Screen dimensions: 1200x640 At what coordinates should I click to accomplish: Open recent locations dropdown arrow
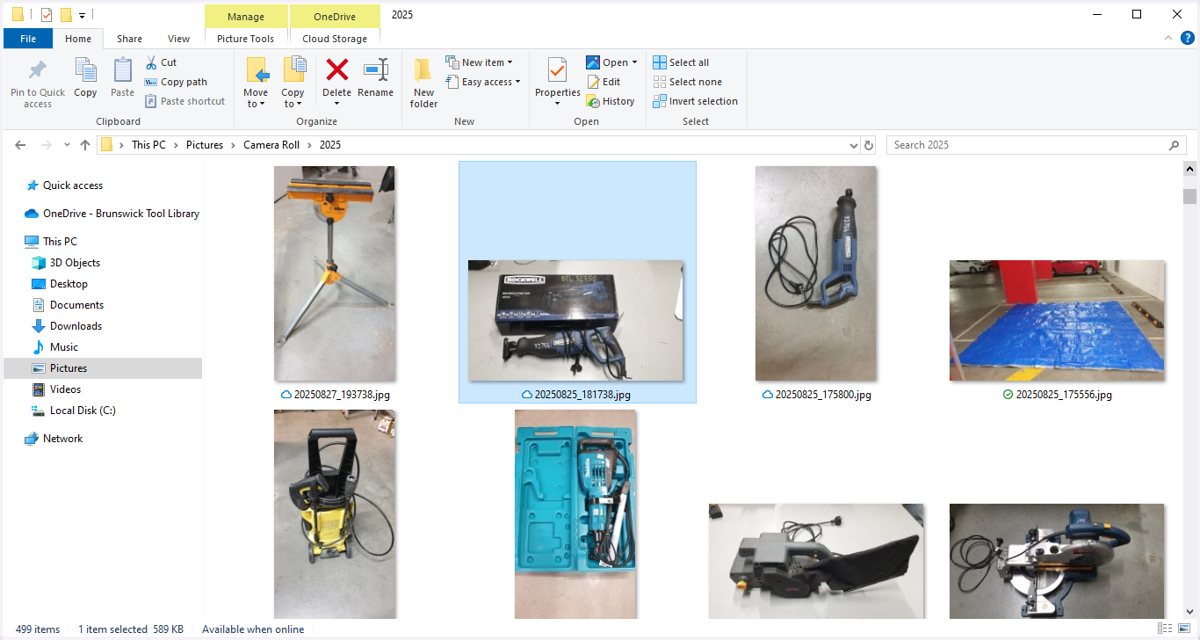click(x=68, y=145)
